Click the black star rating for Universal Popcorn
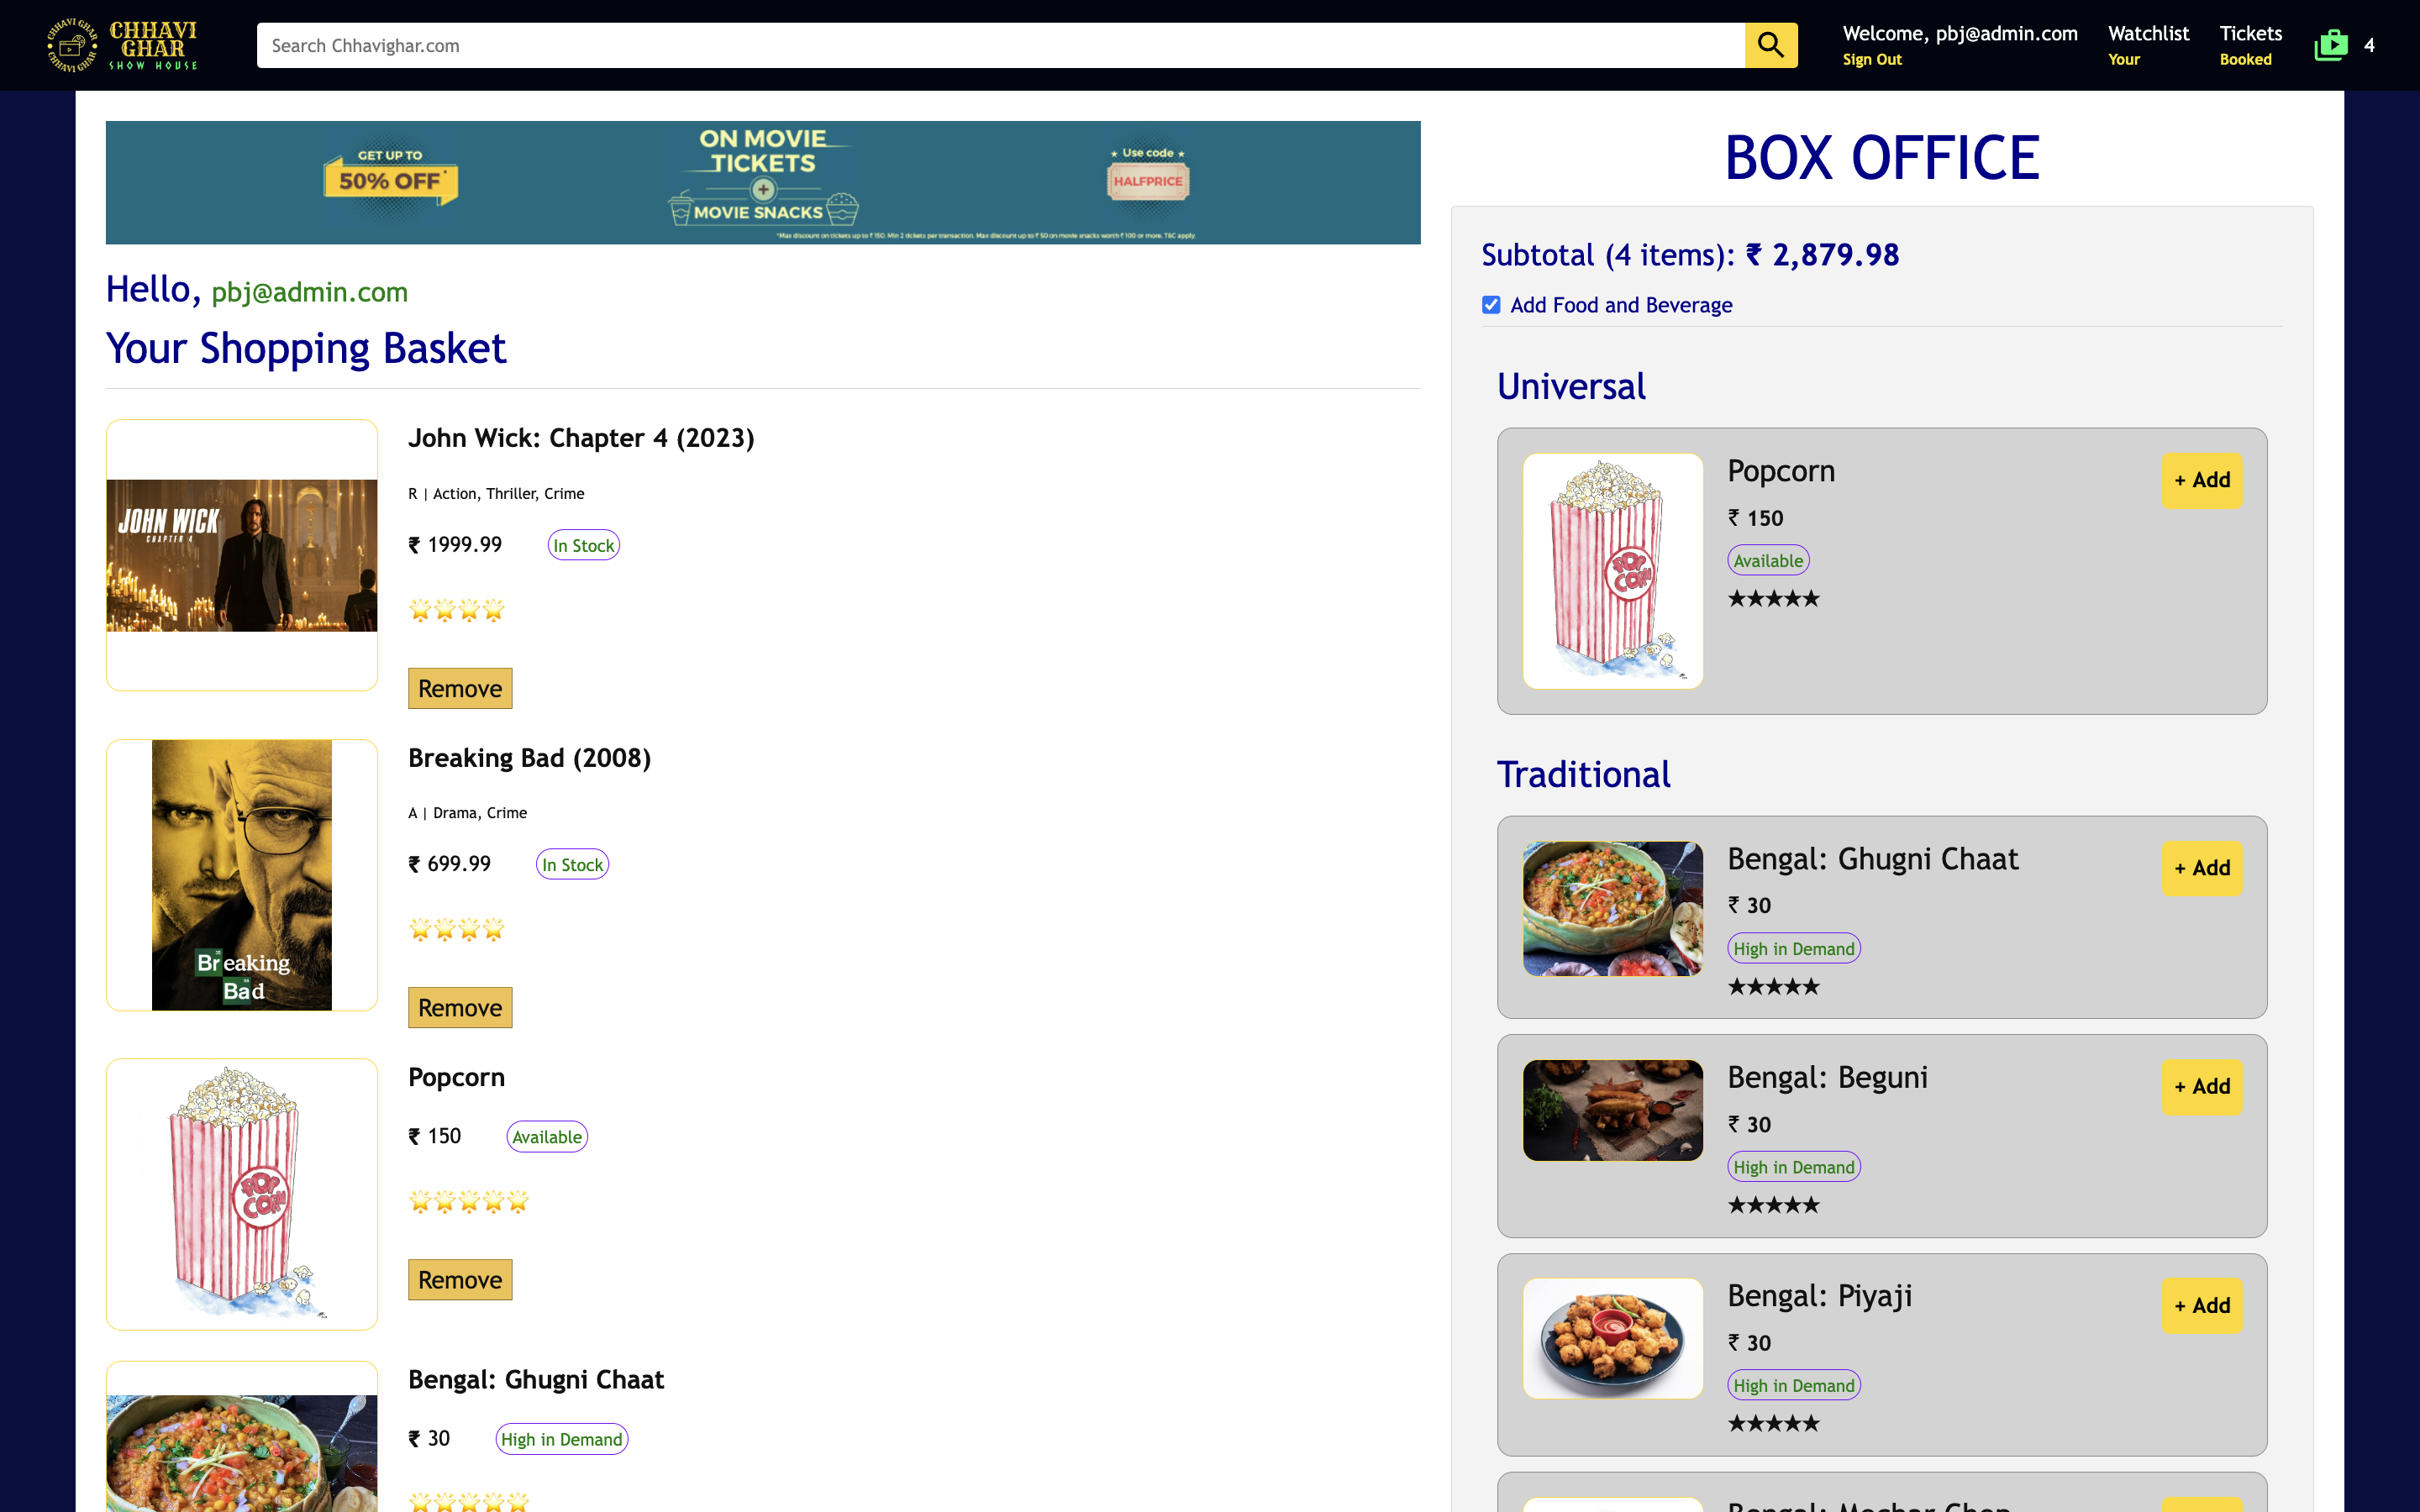 1773,599
